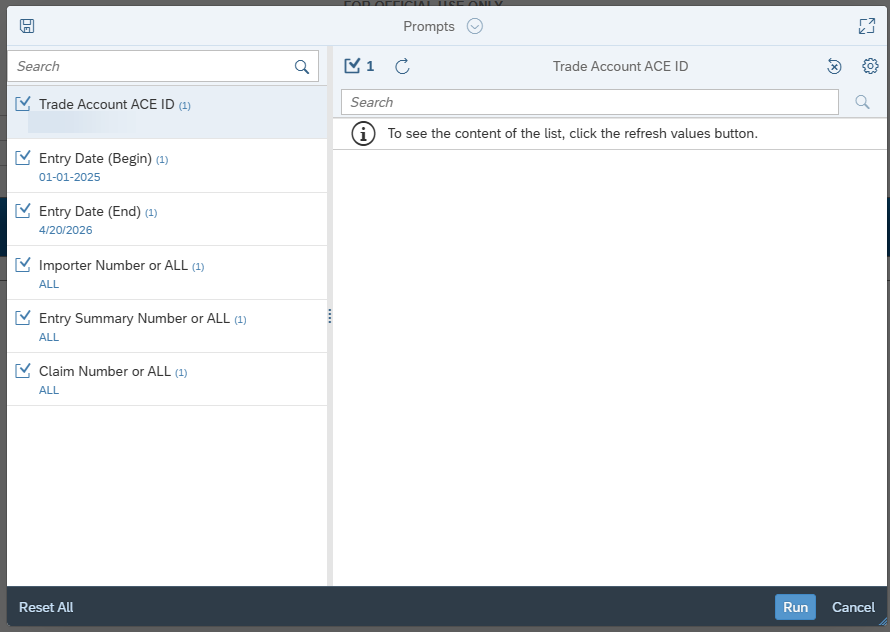Image resolution: width=890 pixels, height=632 pixels.
Task: Click the magnifier beside values search field
Action: (x=862, y=102)
